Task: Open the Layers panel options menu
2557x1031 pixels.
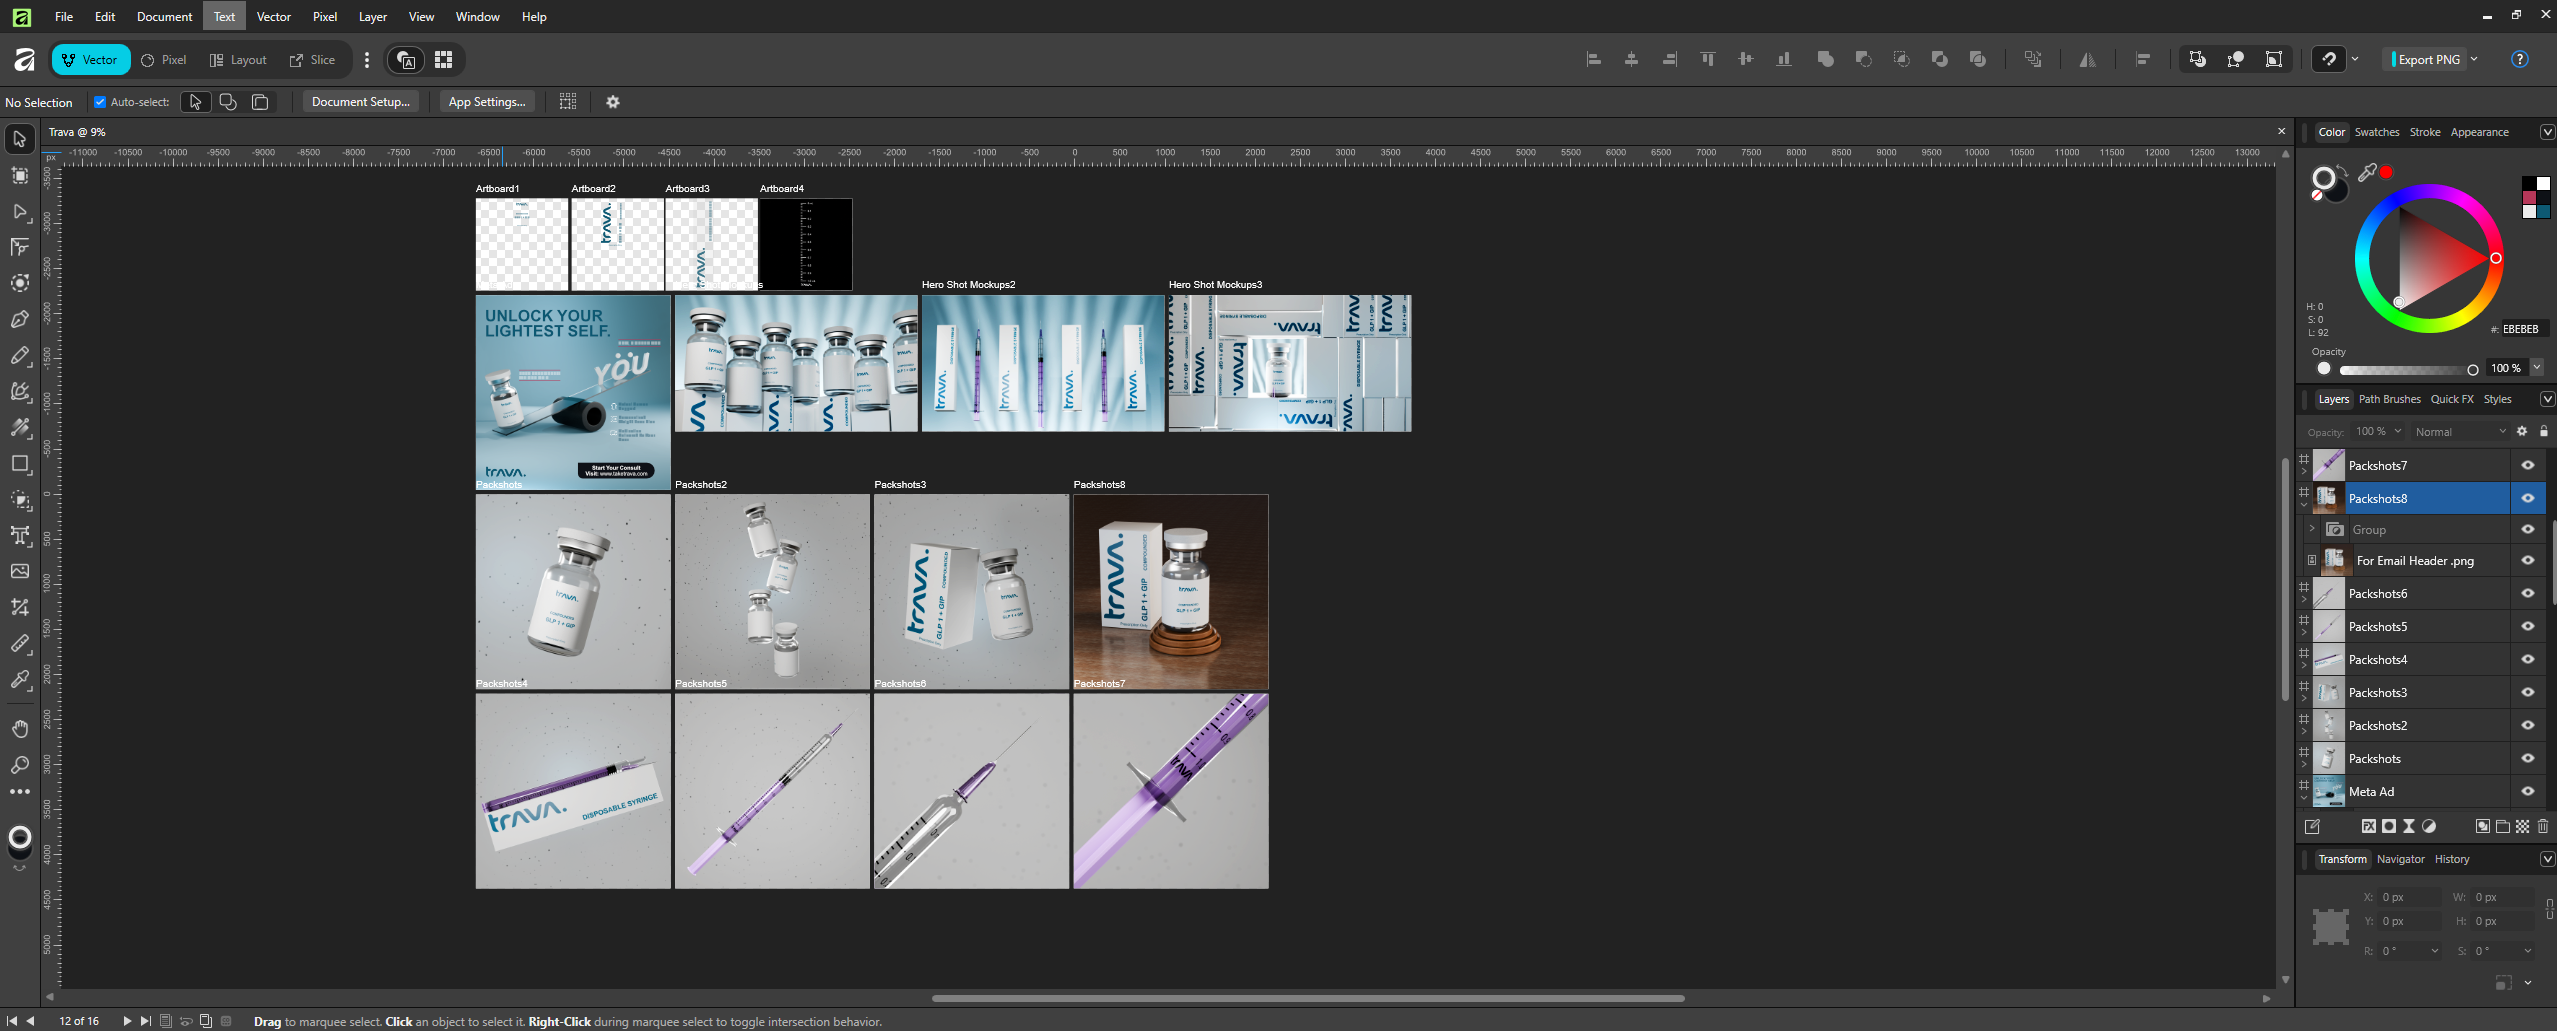Action: pyautogui.click(x=2547, y=399)
